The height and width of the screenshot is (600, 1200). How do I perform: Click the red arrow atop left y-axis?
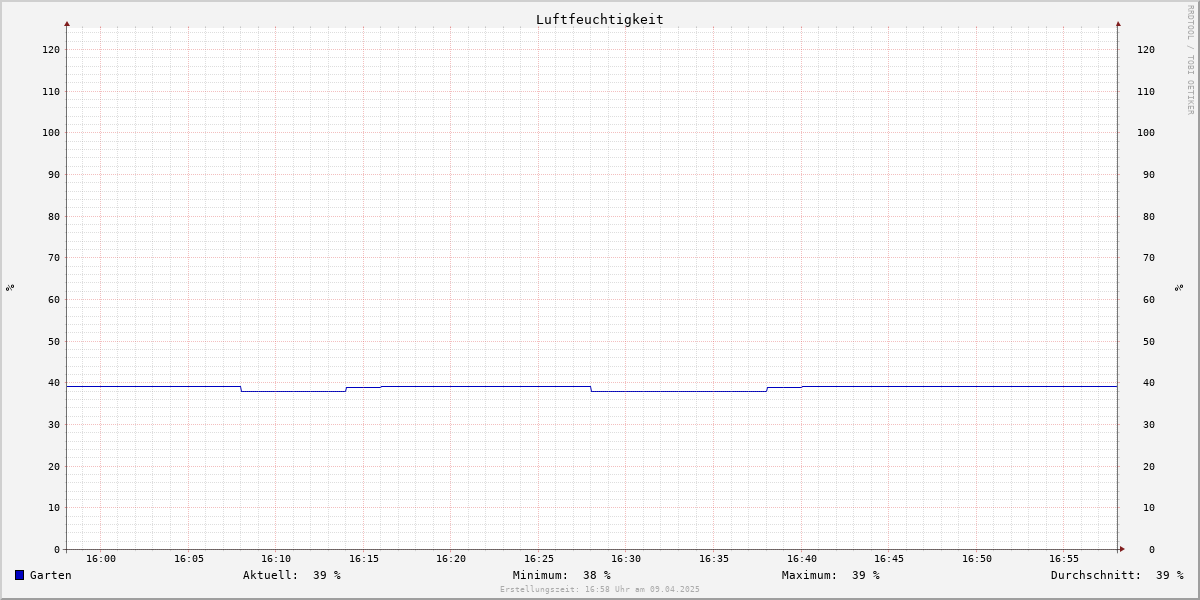pos(67,23)
